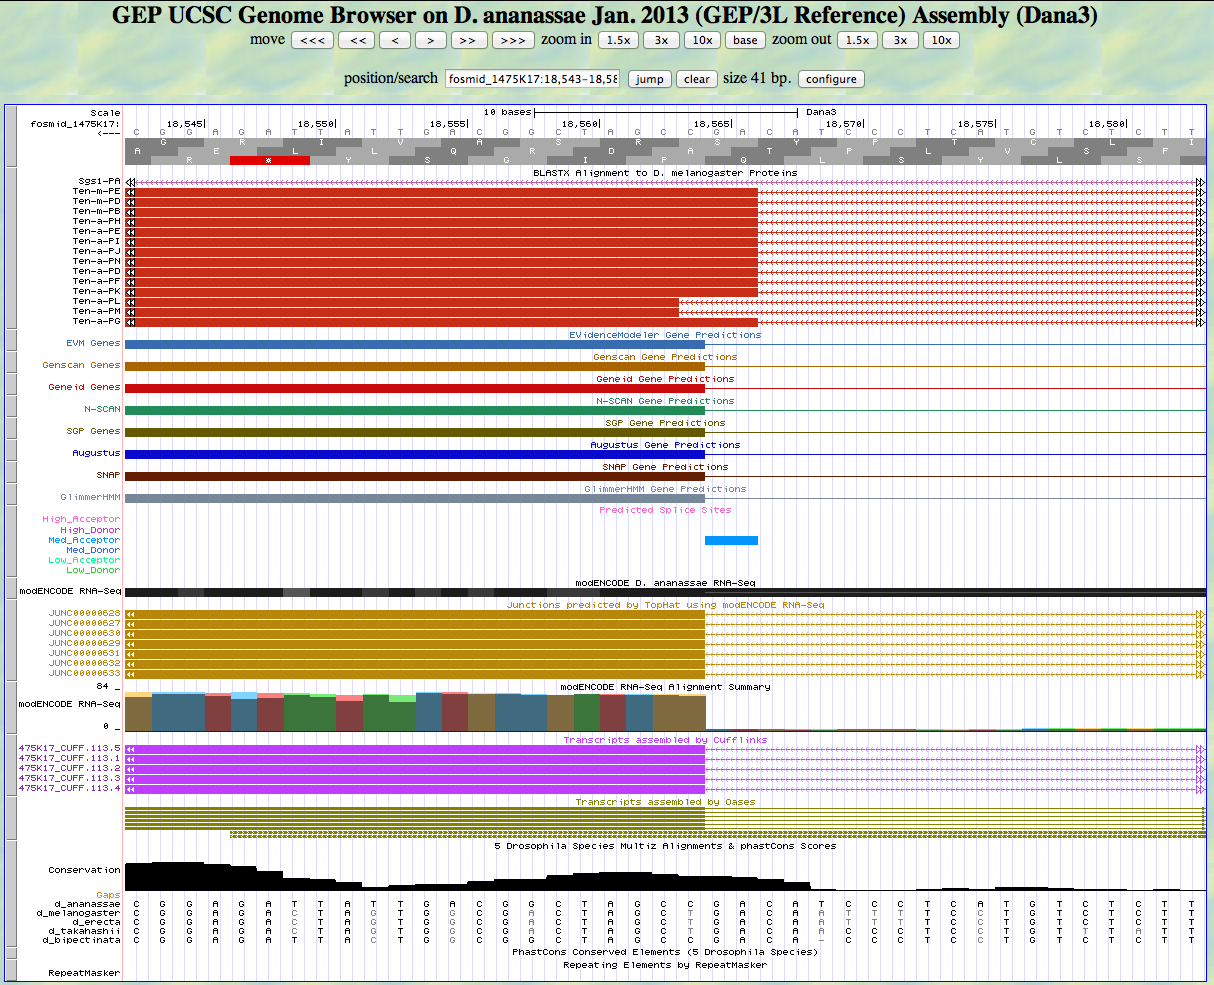The height and width of the screenshot is (985, 1214).
Task: Zoom out 3x
Action: tap(900, 40)
